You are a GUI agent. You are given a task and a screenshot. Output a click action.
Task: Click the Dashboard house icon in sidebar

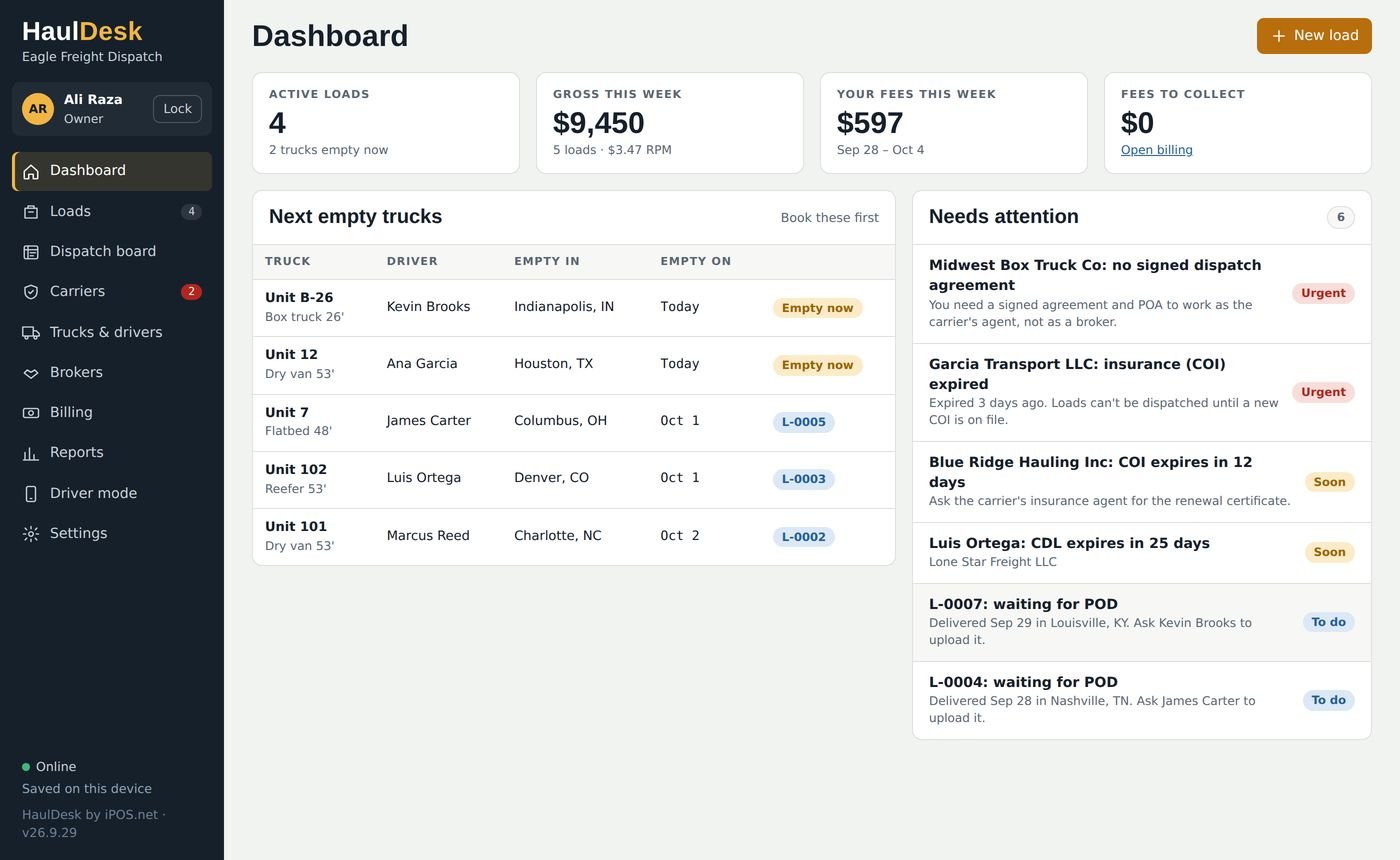pyautogui.click(x=31, y=171)
